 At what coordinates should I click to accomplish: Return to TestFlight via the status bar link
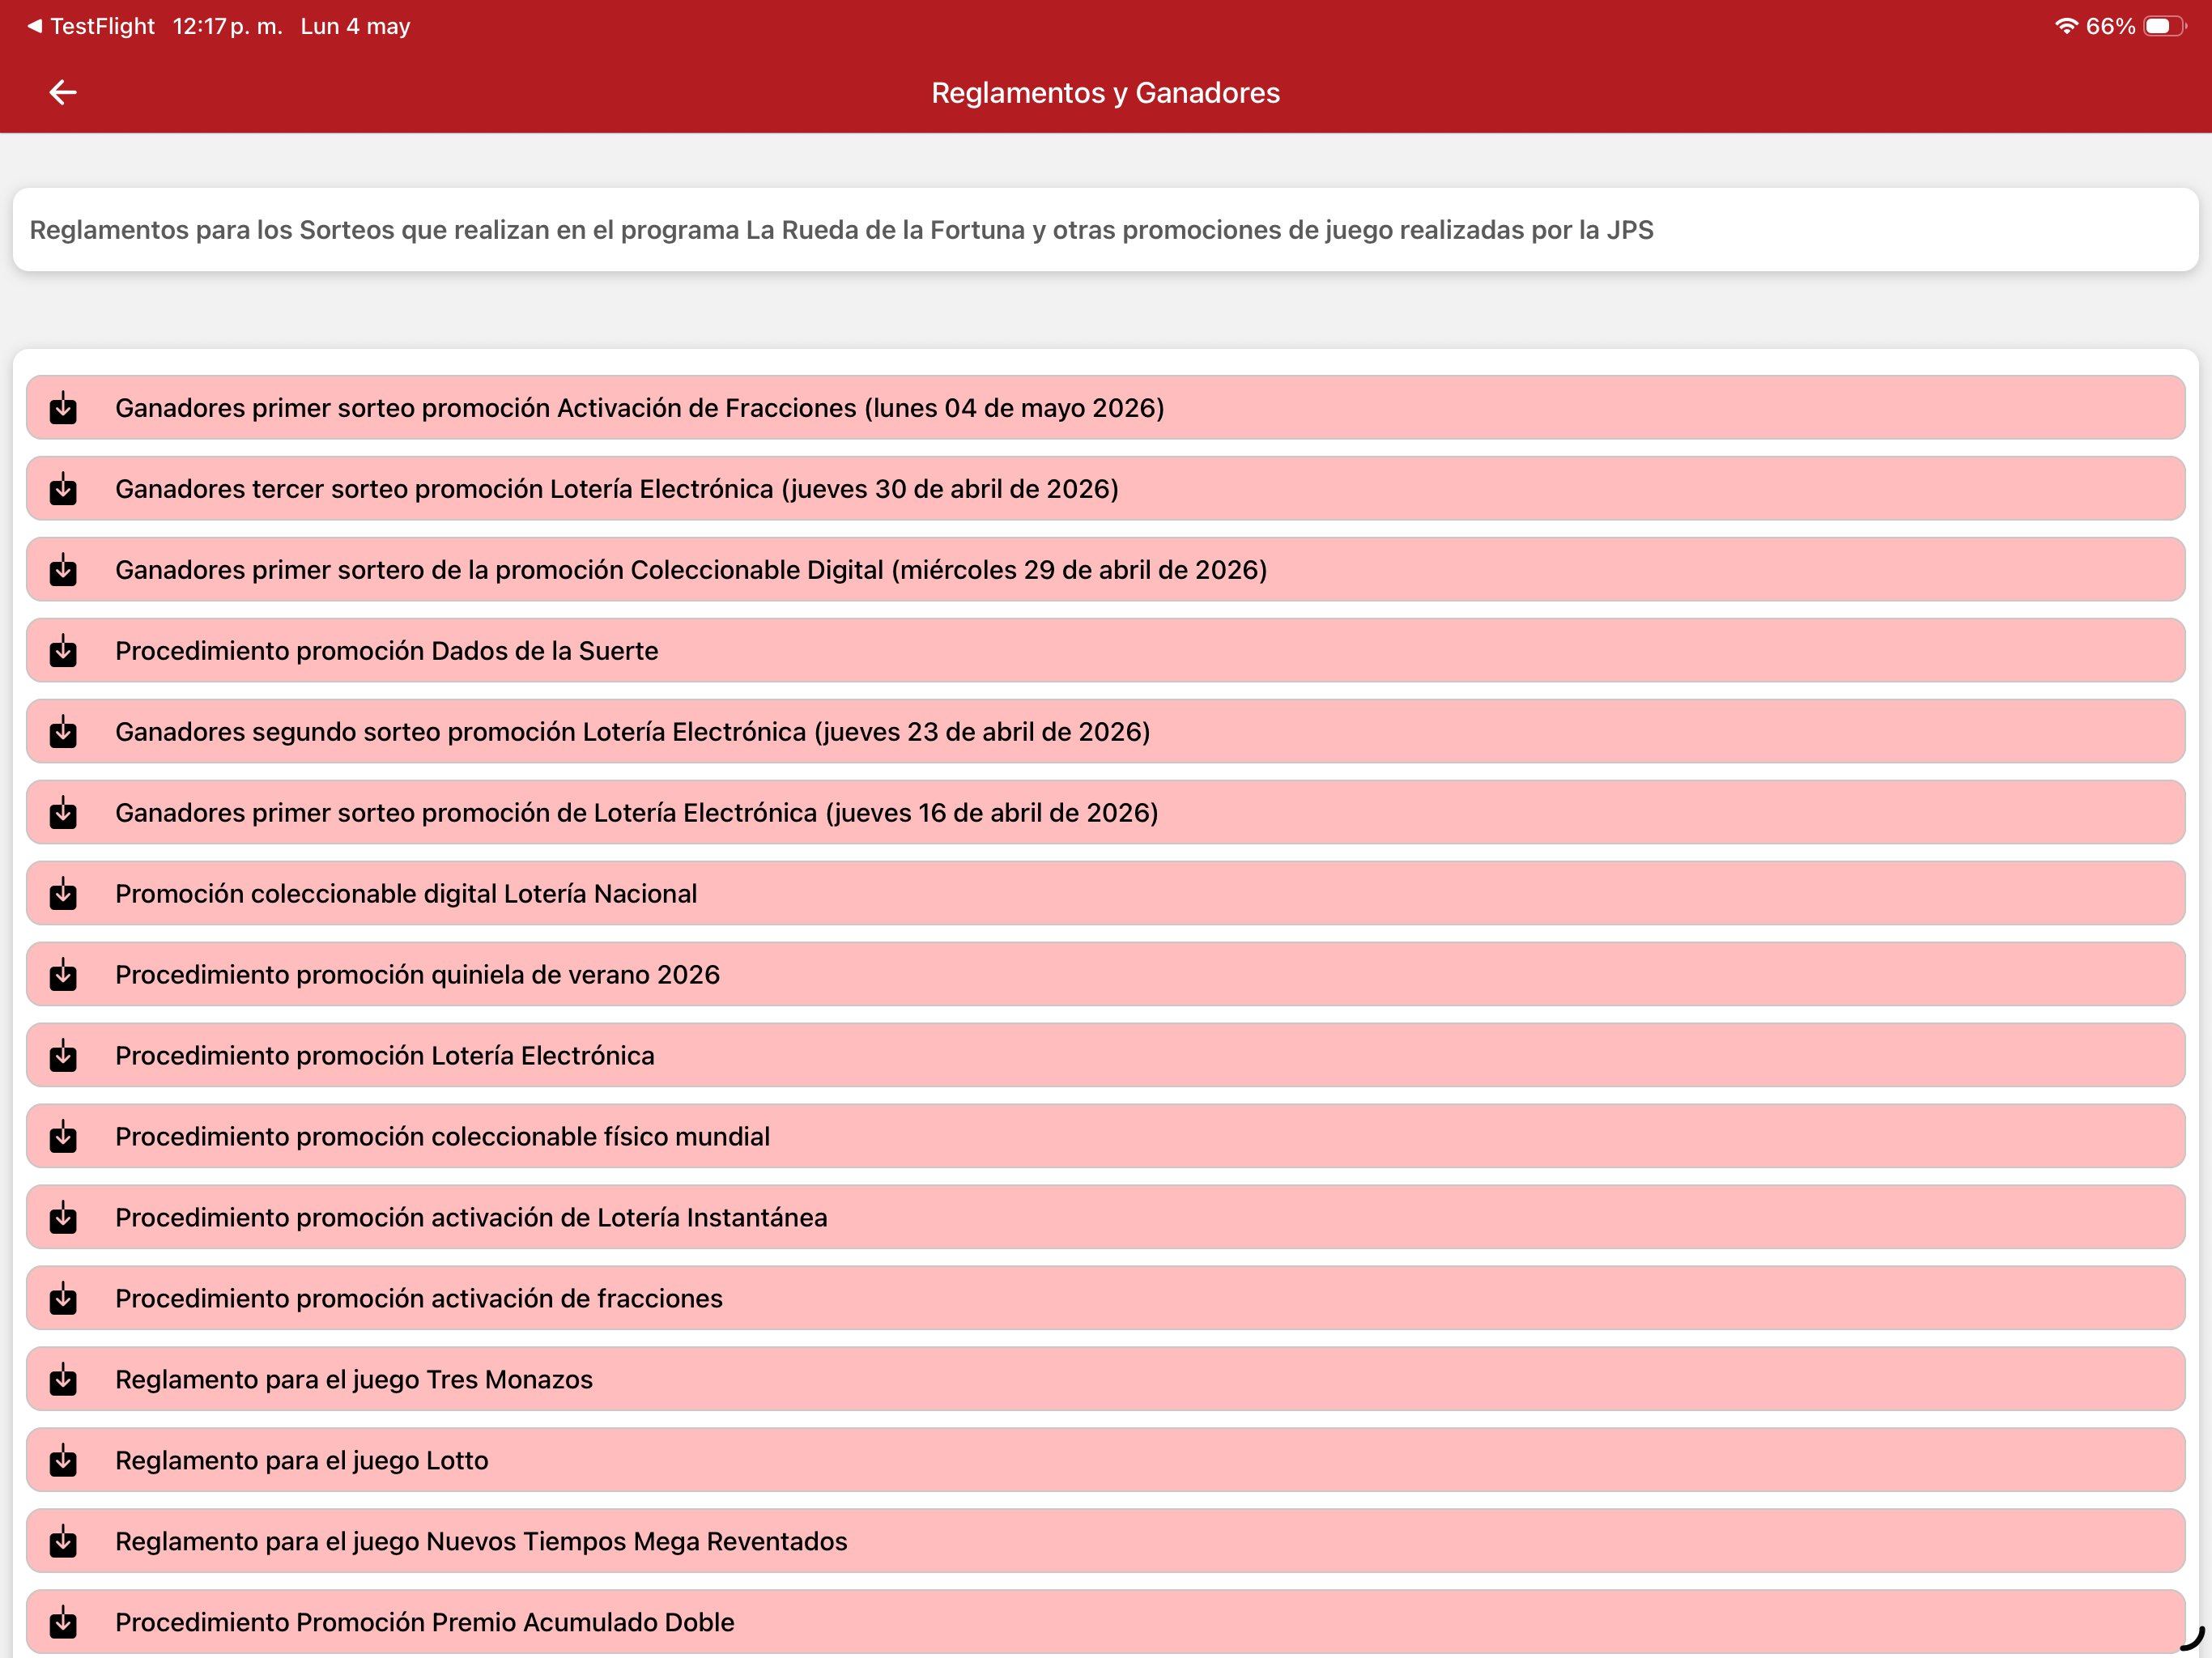[91, 26]
